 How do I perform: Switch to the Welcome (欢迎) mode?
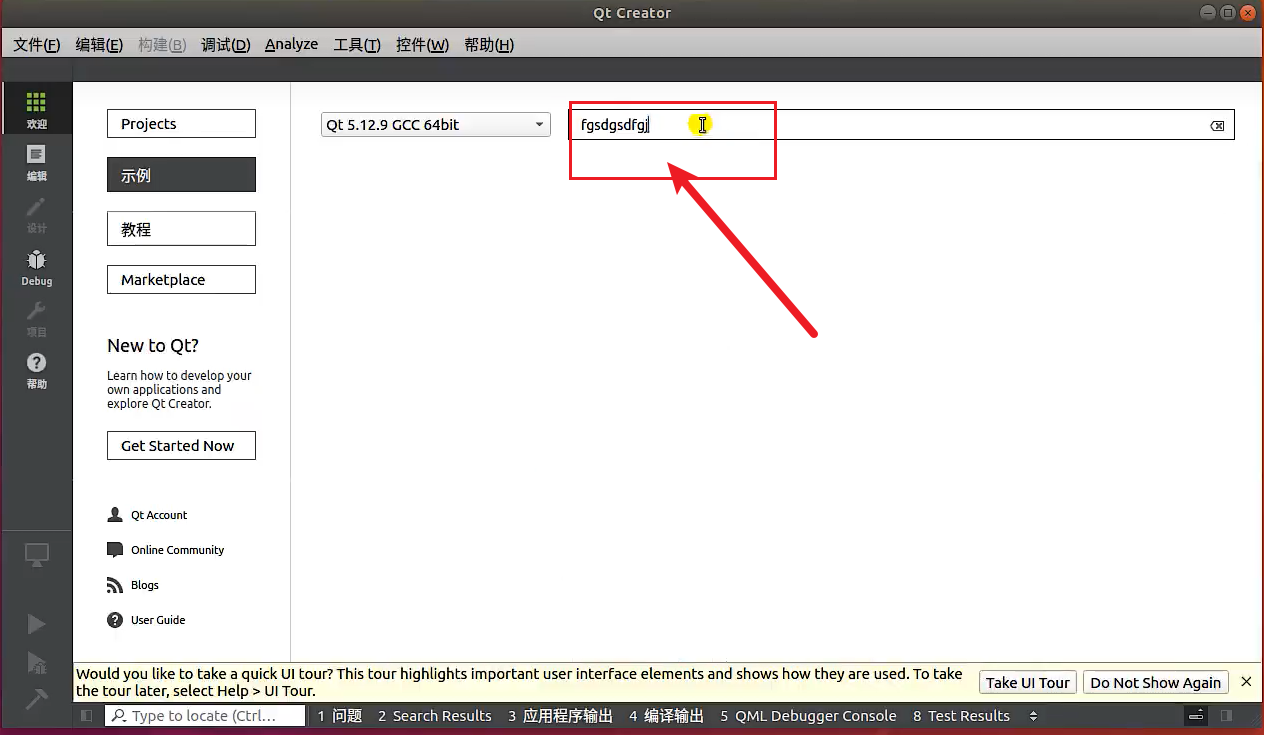pyautogui.click(x=36, y=109)
